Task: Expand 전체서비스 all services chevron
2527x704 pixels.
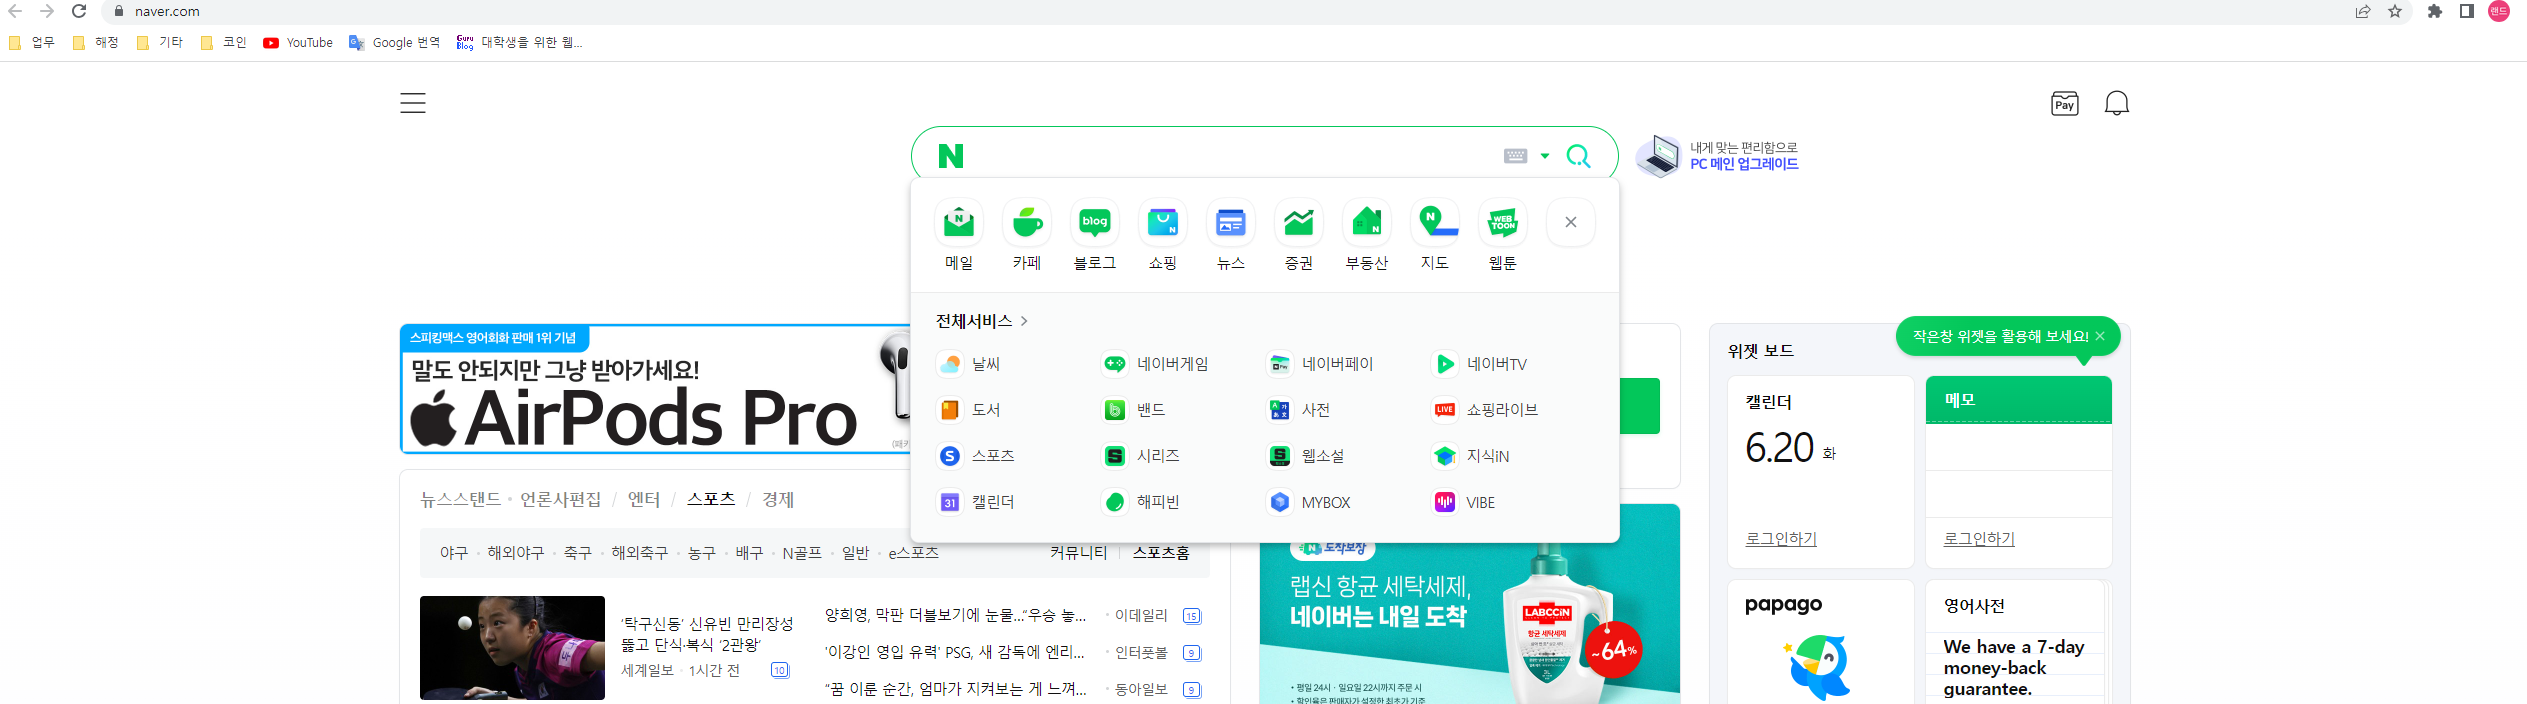Action: pos(1024,321)
